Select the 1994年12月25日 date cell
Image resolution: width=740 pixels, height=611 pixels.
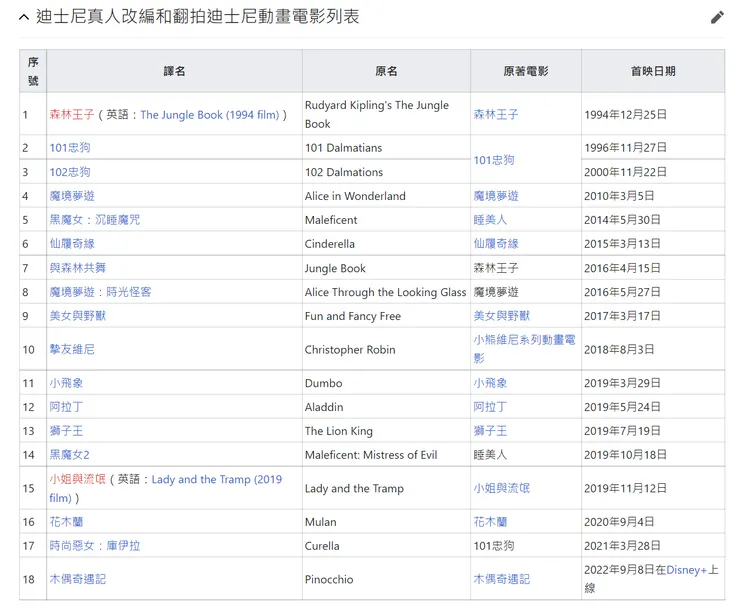click(x=653, y=115)
